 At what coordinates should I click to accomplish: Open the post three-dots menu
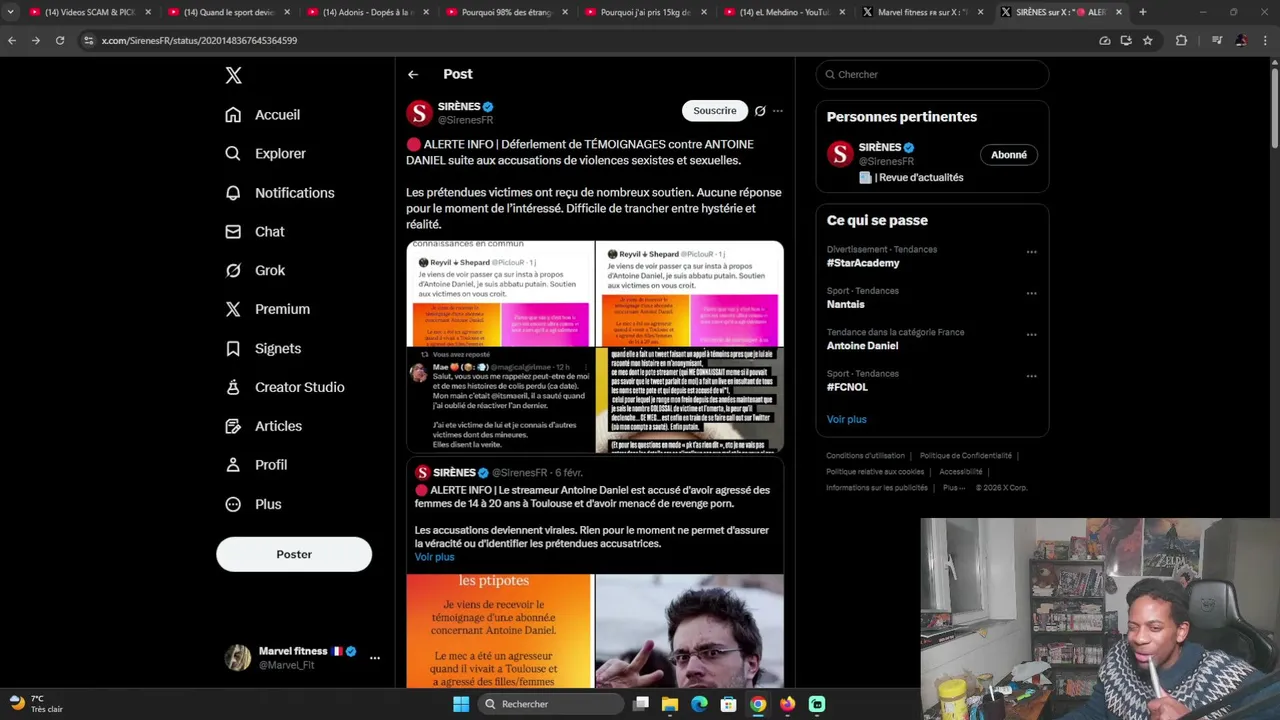click(778, 111)
